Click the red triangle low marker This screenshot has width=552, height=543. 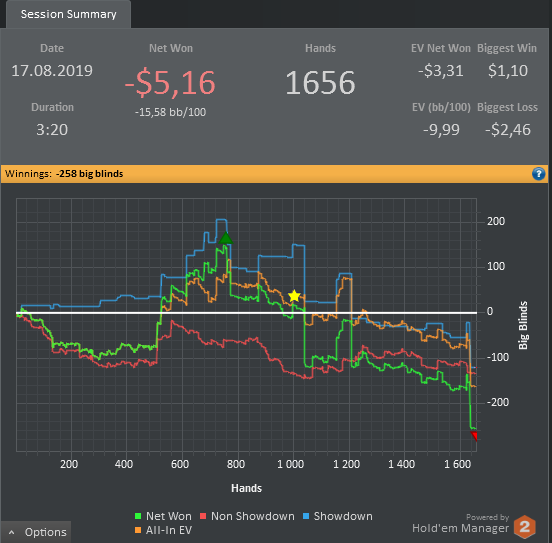click(474, 436)
